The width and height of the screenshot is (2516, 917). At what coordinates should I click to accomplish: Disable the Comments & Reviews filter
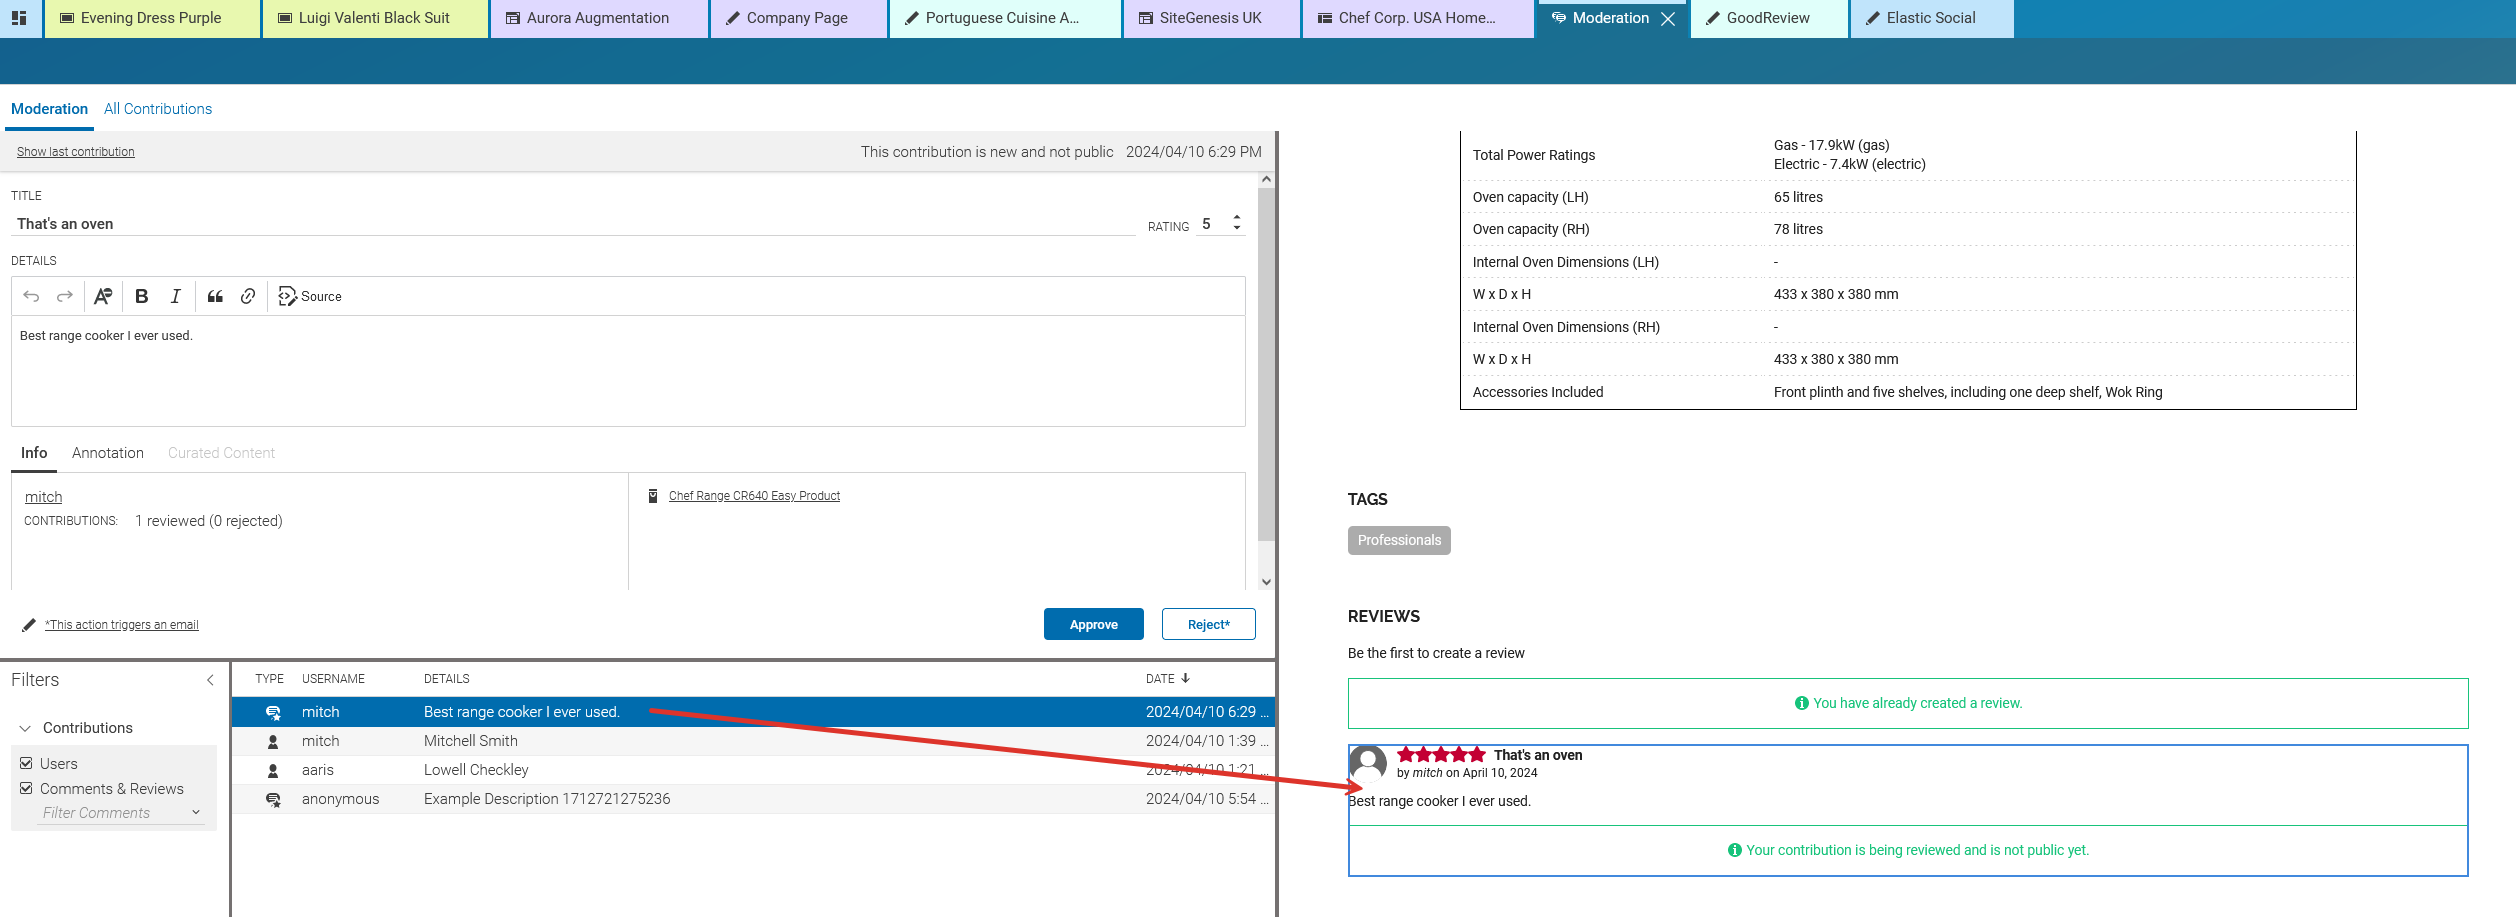(27, 788)
